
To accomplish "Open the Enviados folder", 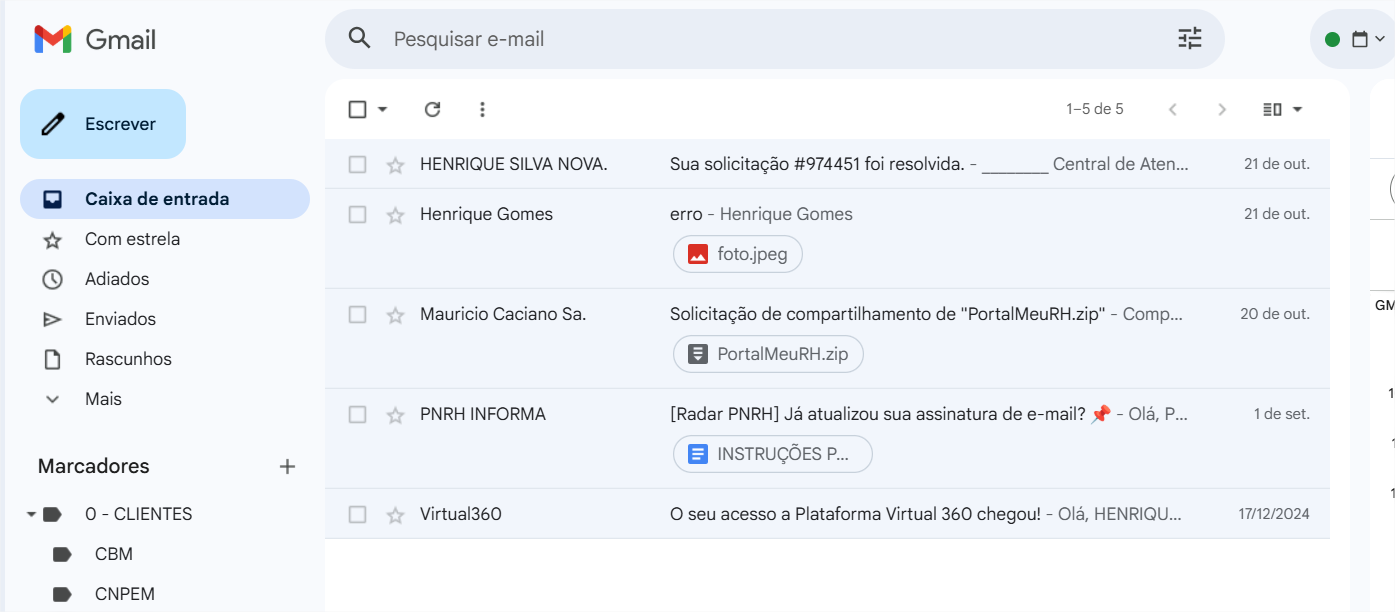I will tap(120, 319).
